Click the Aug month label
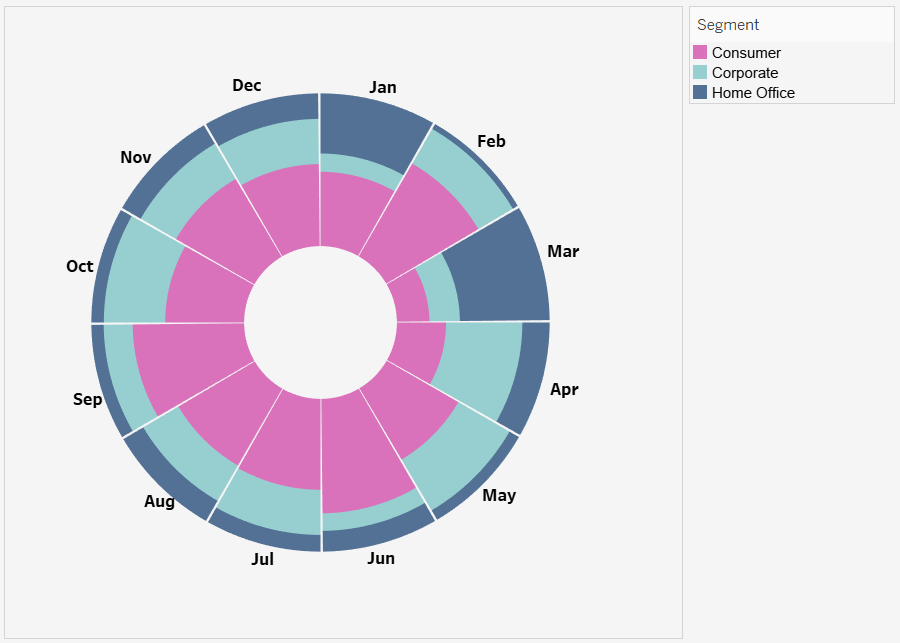 pos(160,501)
